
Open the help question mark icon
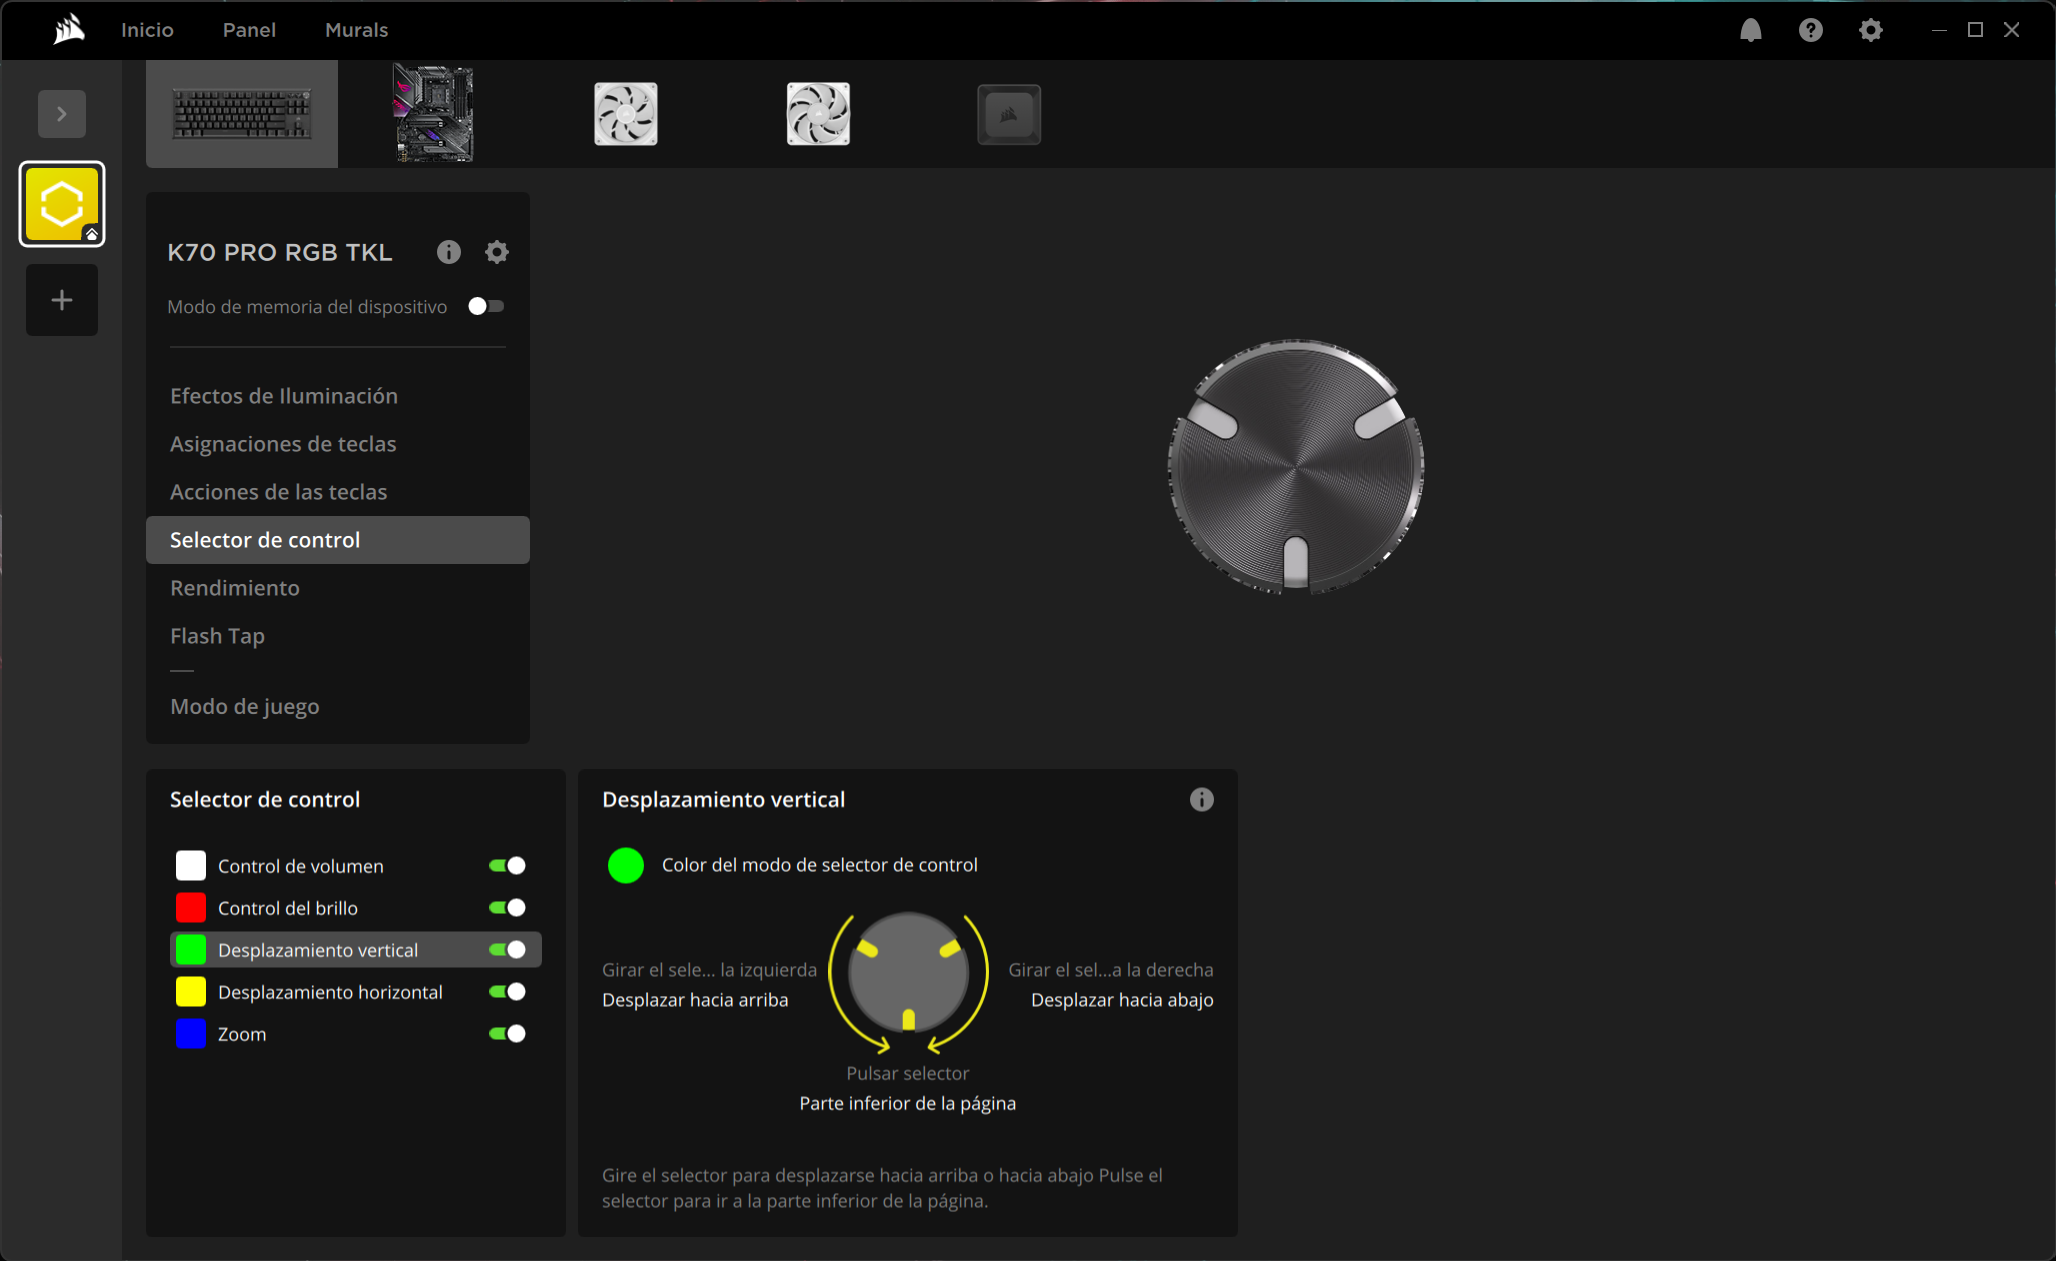coord(1810,30)
